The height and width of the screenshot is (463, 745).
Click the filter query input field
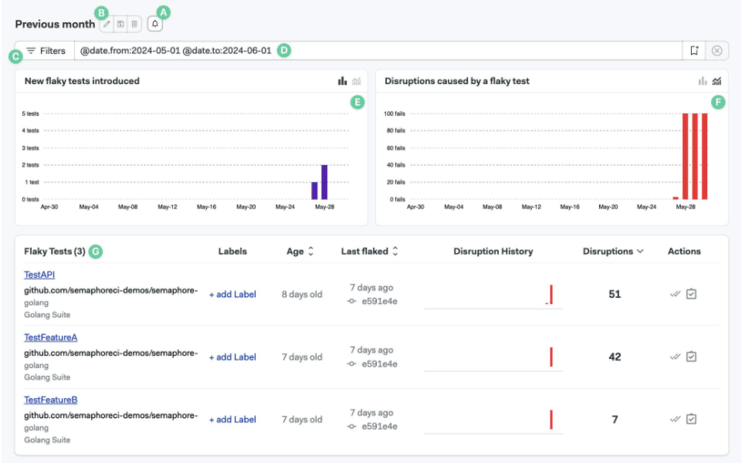pyautogui.click(x=378, y=51)
